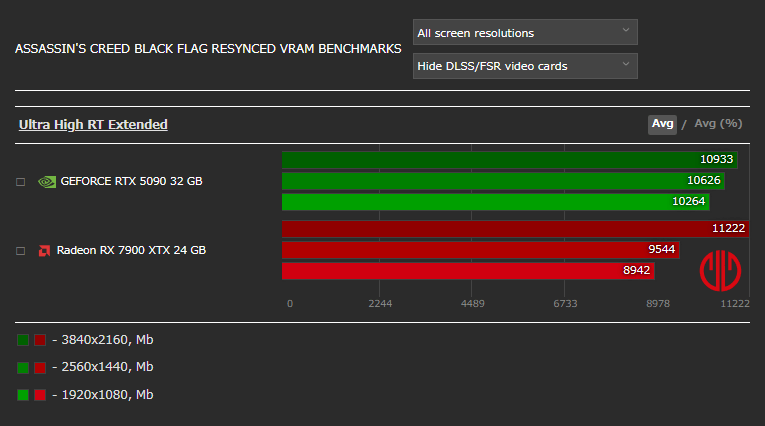This screenshot has width=765, height=426.
Task: Tick the GeForce RTX 5090 checkbox
Action: pos(20,182)
